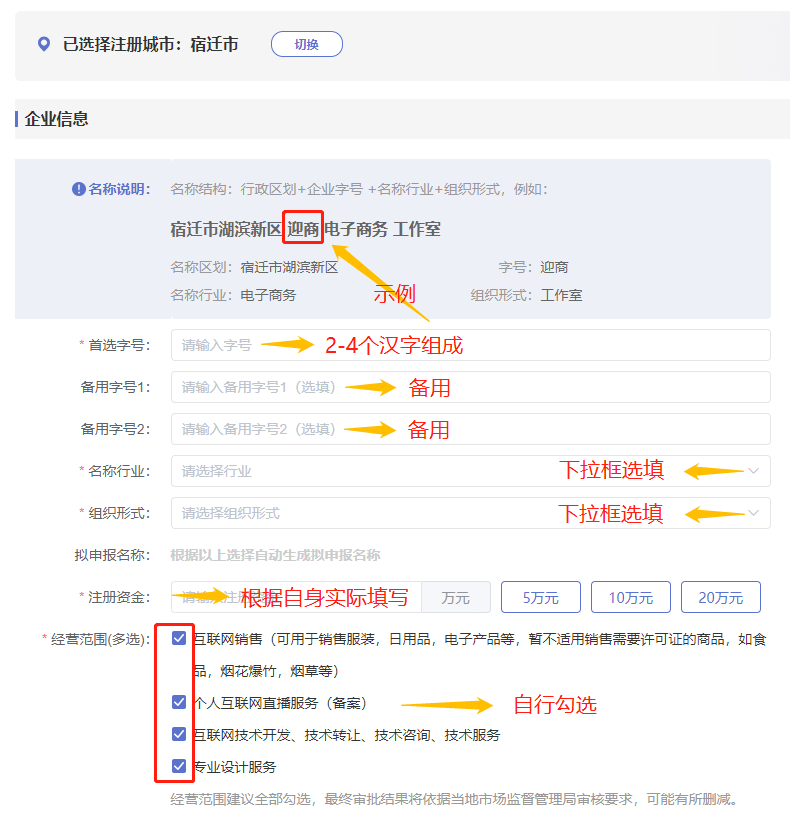Screen dimensions: 790x833
Task: Uncheck the 互联网销售 business scope checkbox
Action: tap(179, 638)
